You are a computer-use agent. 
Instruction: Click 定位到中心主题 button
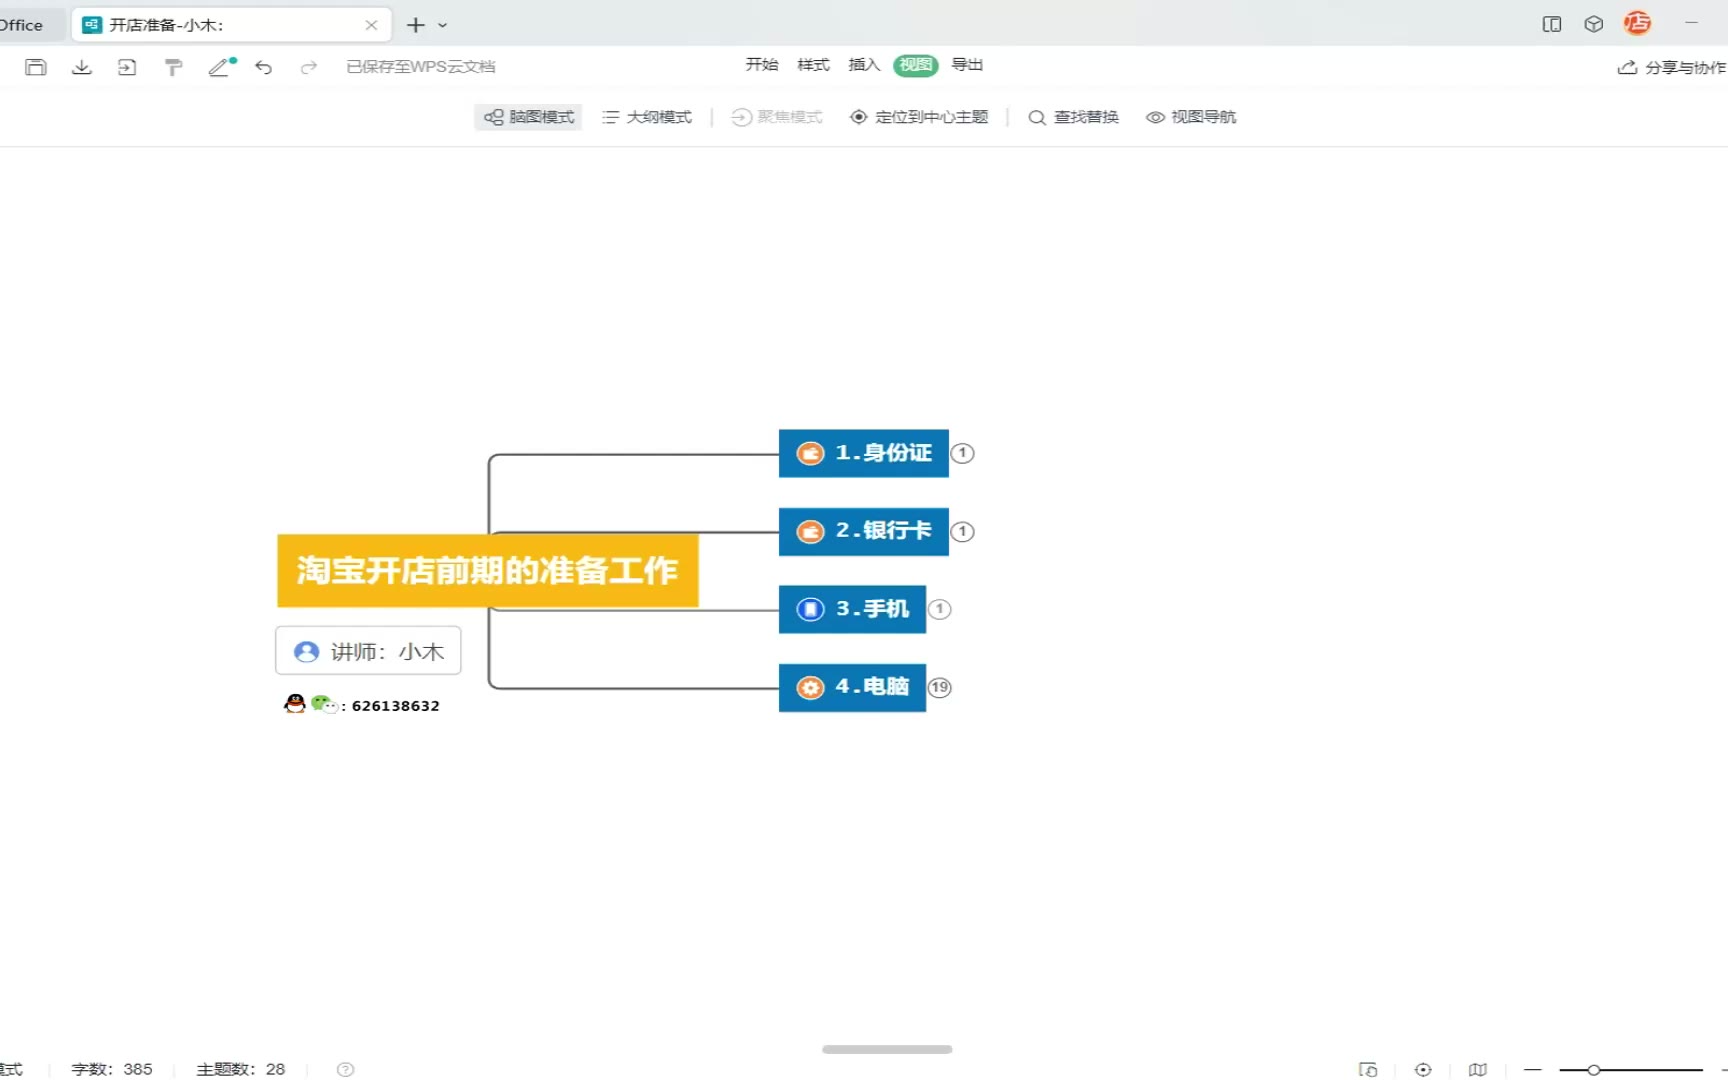coord(919,117)
